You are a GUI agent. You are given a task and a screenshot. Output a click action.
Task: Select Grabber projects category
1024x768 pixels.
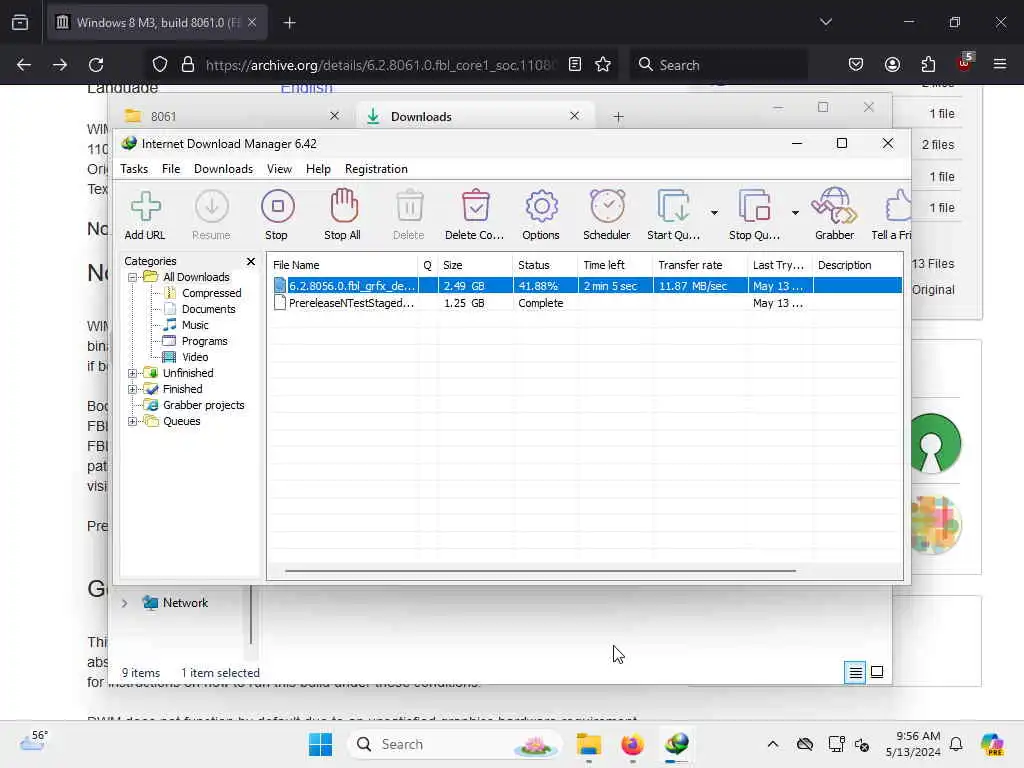[204, 405]
